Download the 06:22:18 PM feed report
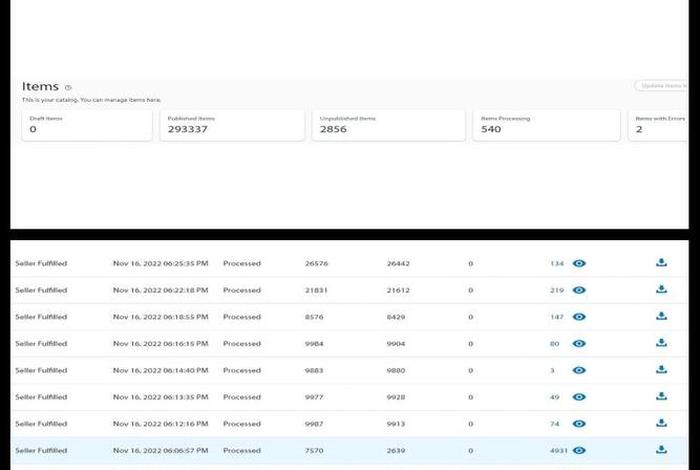The height and width of the screenshot is (470, 700). tap(660, 290)
